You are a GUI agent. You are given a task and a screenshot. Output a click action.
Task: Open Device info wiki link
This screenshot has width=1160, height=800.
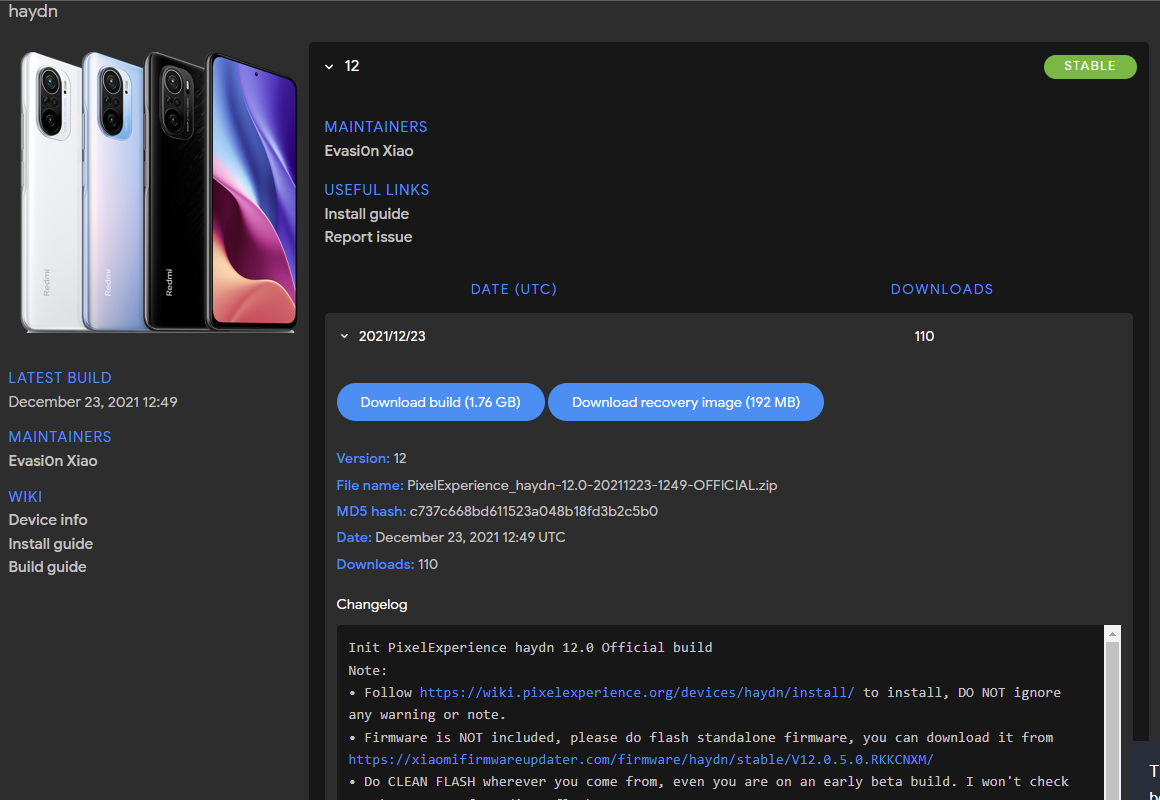[x=47, y=520]
